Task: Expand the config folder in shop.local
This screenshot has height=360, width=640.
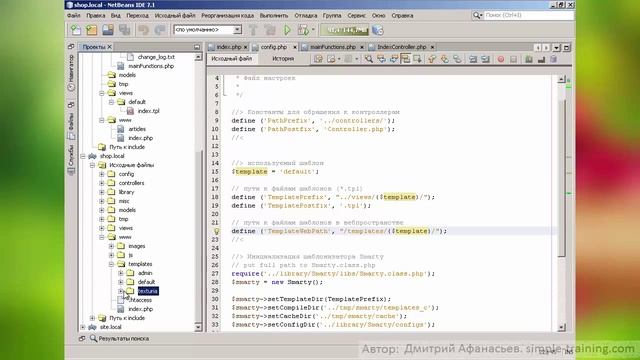Action: click(x=102, y=174)
